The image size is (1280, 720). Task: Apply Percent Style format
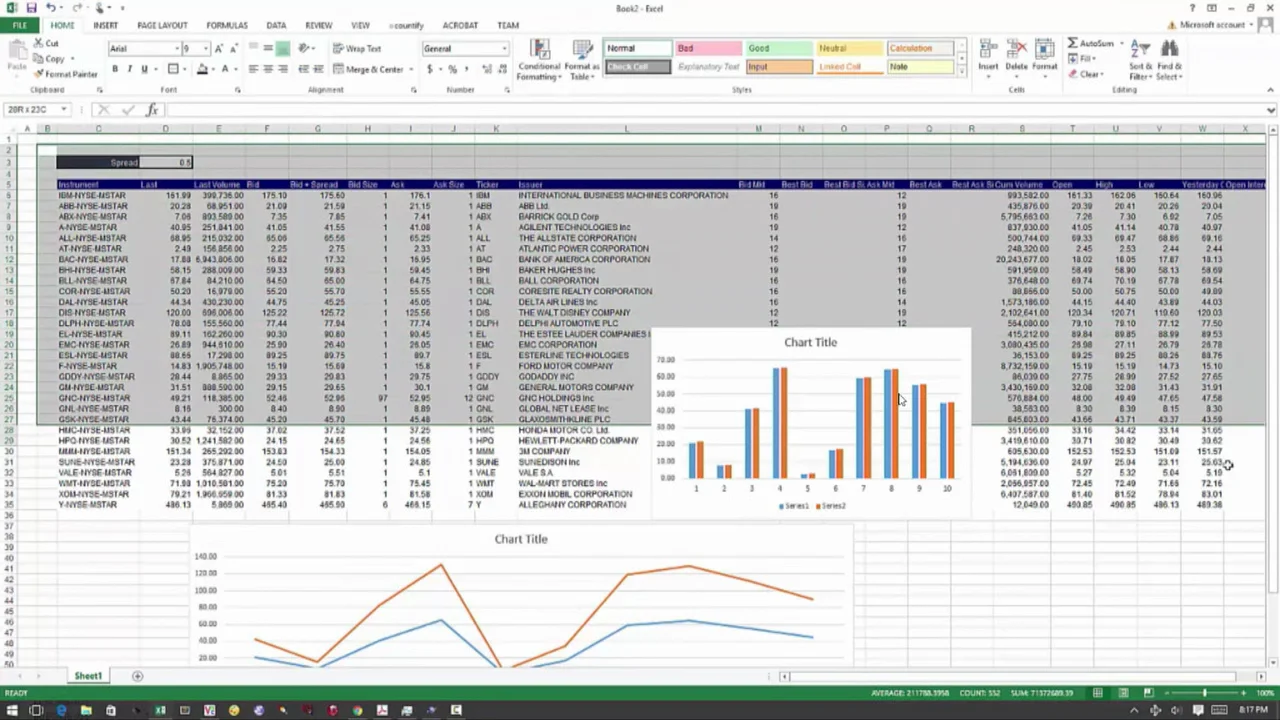(453, 69)
